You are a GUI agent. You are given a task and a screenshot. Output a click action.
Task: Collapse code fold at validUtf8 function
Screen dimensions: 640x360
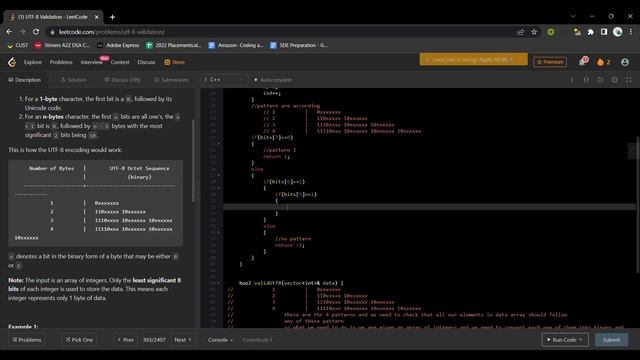(218, 283)
